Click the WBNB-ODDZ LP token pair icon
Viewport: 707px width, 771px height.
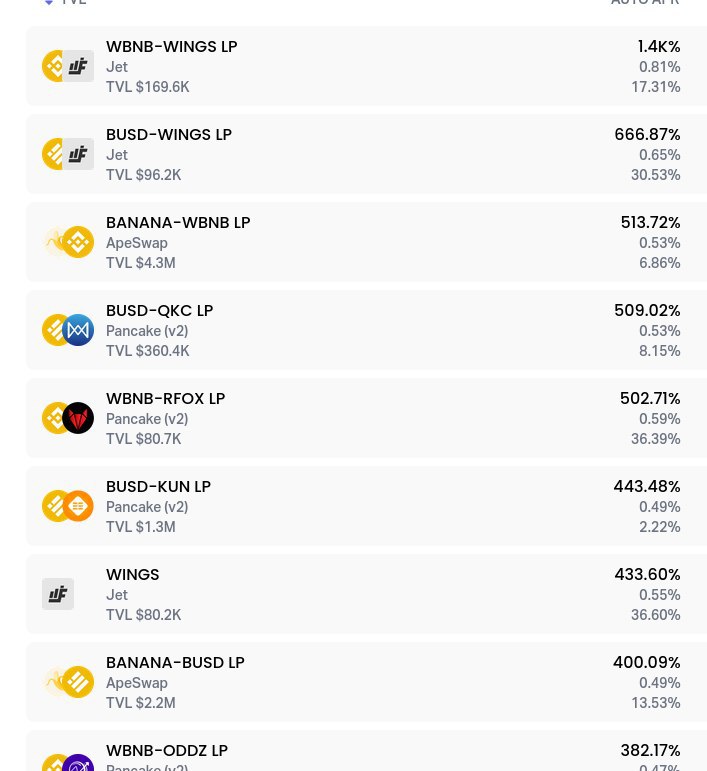tap(68, 763)
